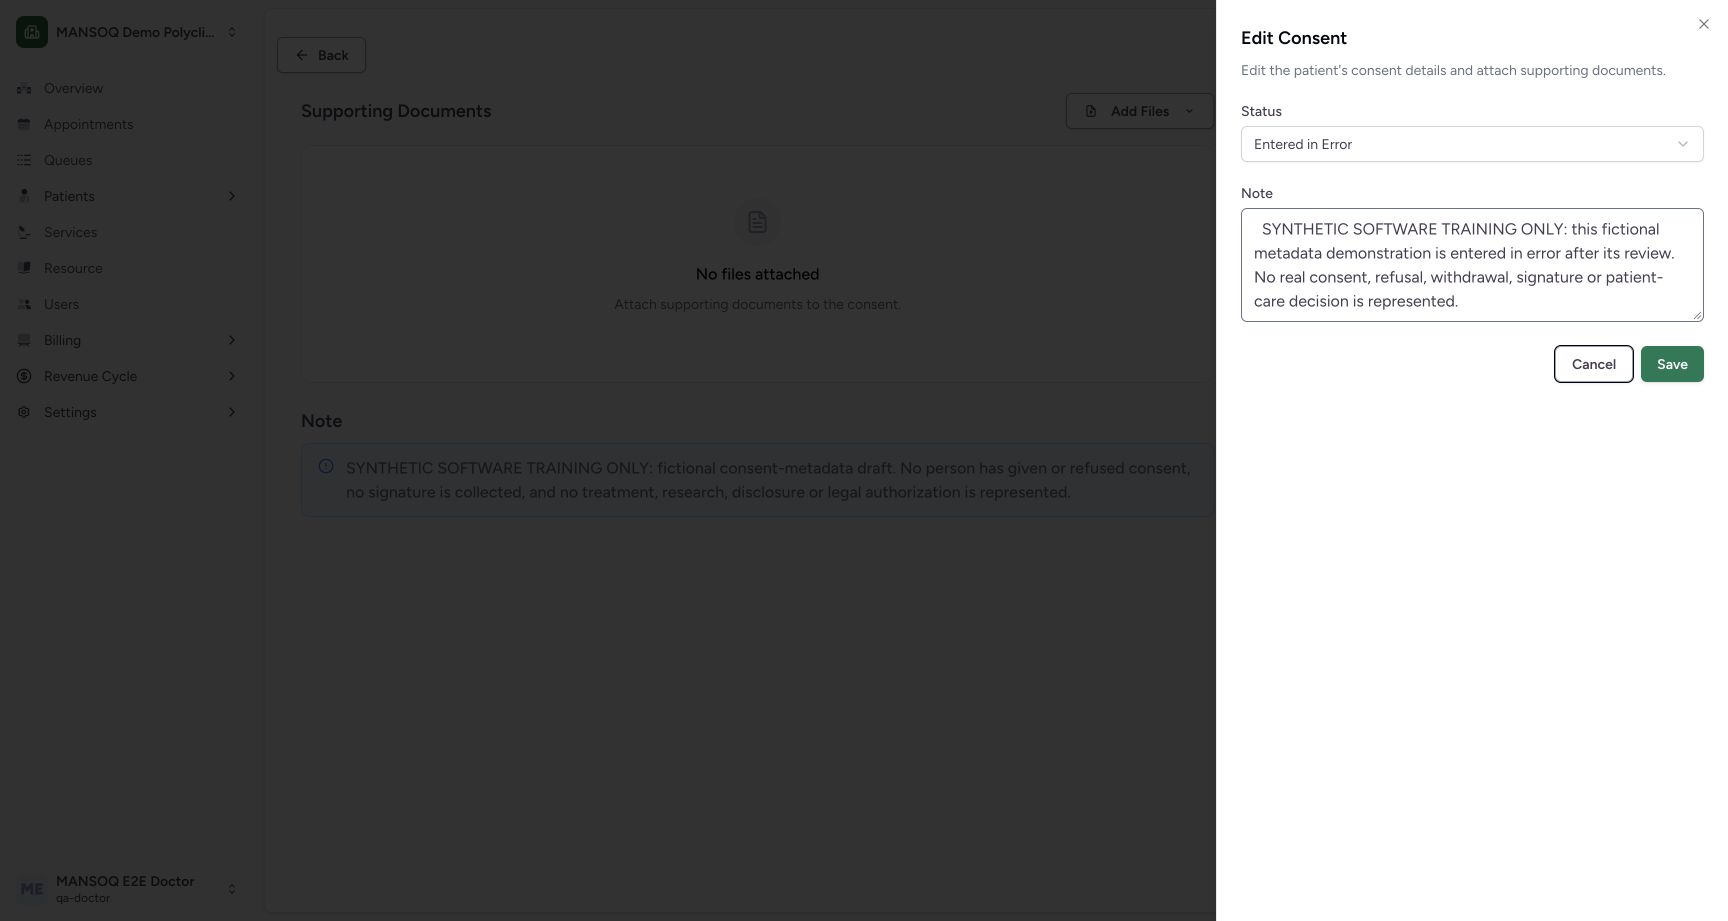
Task: Expand the Billing submenu chevron
Action: click(232, 340)
